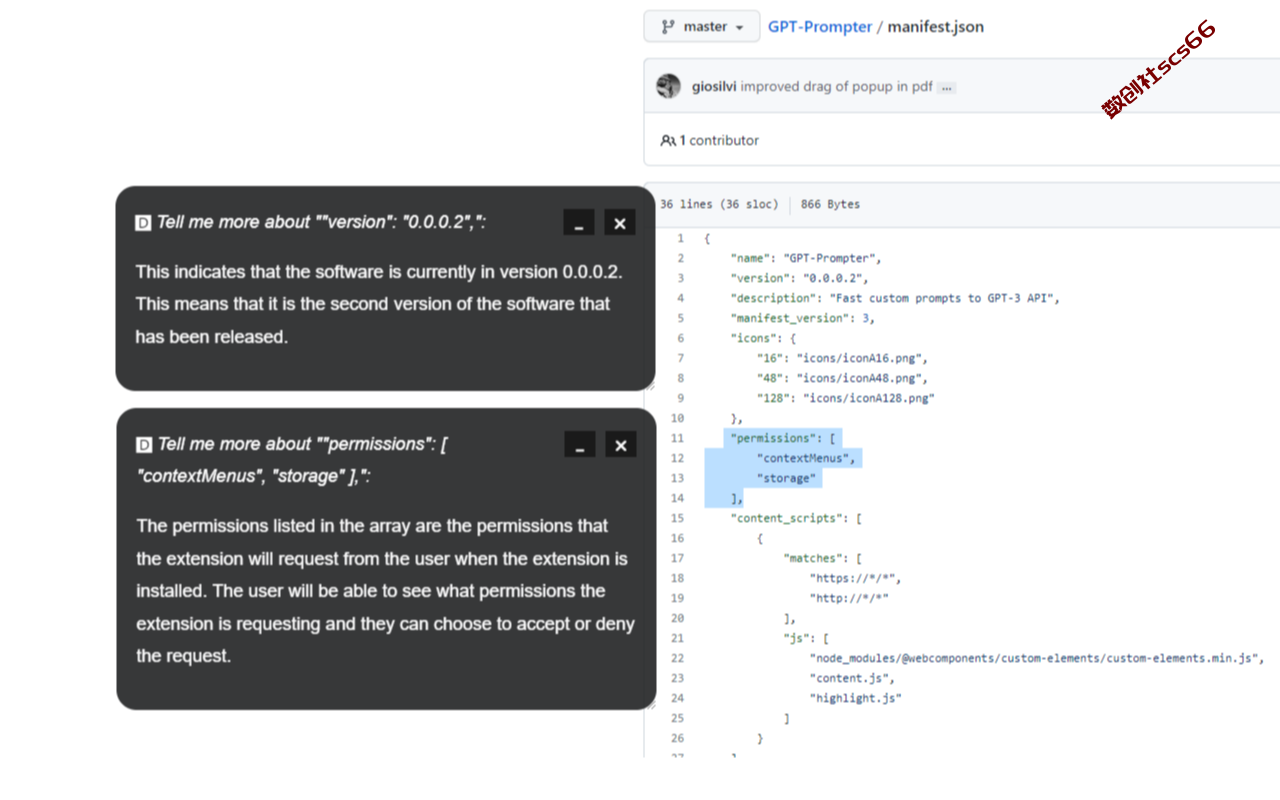Click the '36 lines (36 sloc)' file info
The width and height of the screenshot is (1280, 800).
point(718,204)
